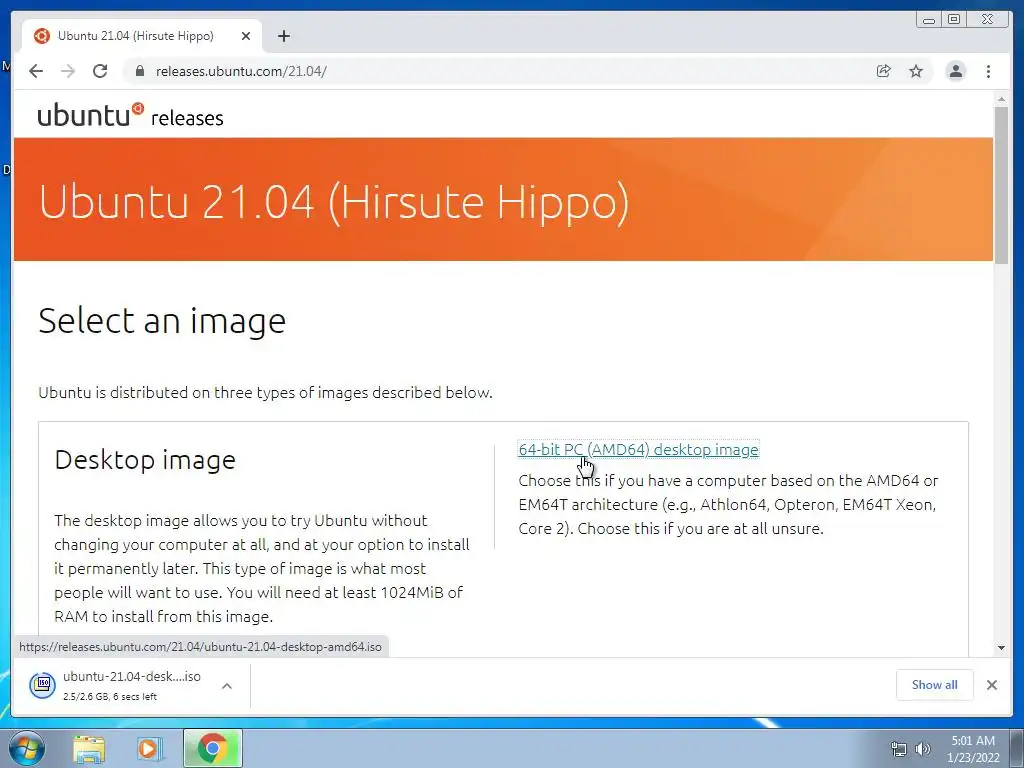Open a new browser tab
The image size is (1024, 768).
(283, 36)
